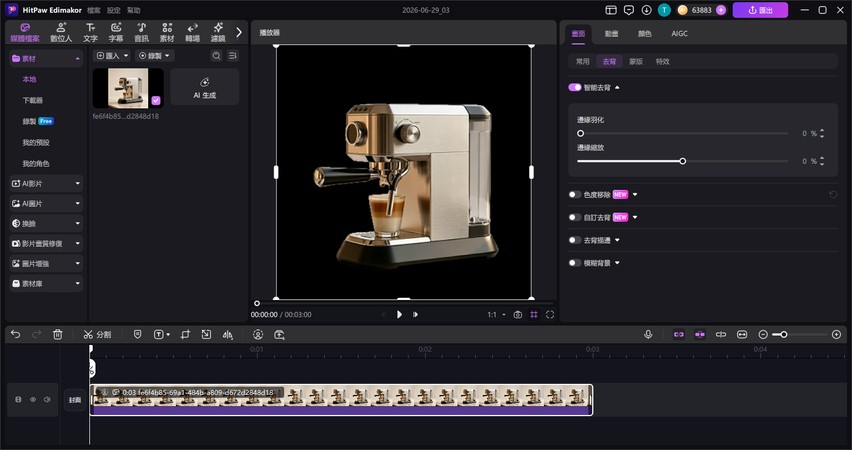Open the layout switcher icon in title bar
Image resolution: width=852 pixels, height=450 pixels.
pyautogui.click(x=611, y=10)
